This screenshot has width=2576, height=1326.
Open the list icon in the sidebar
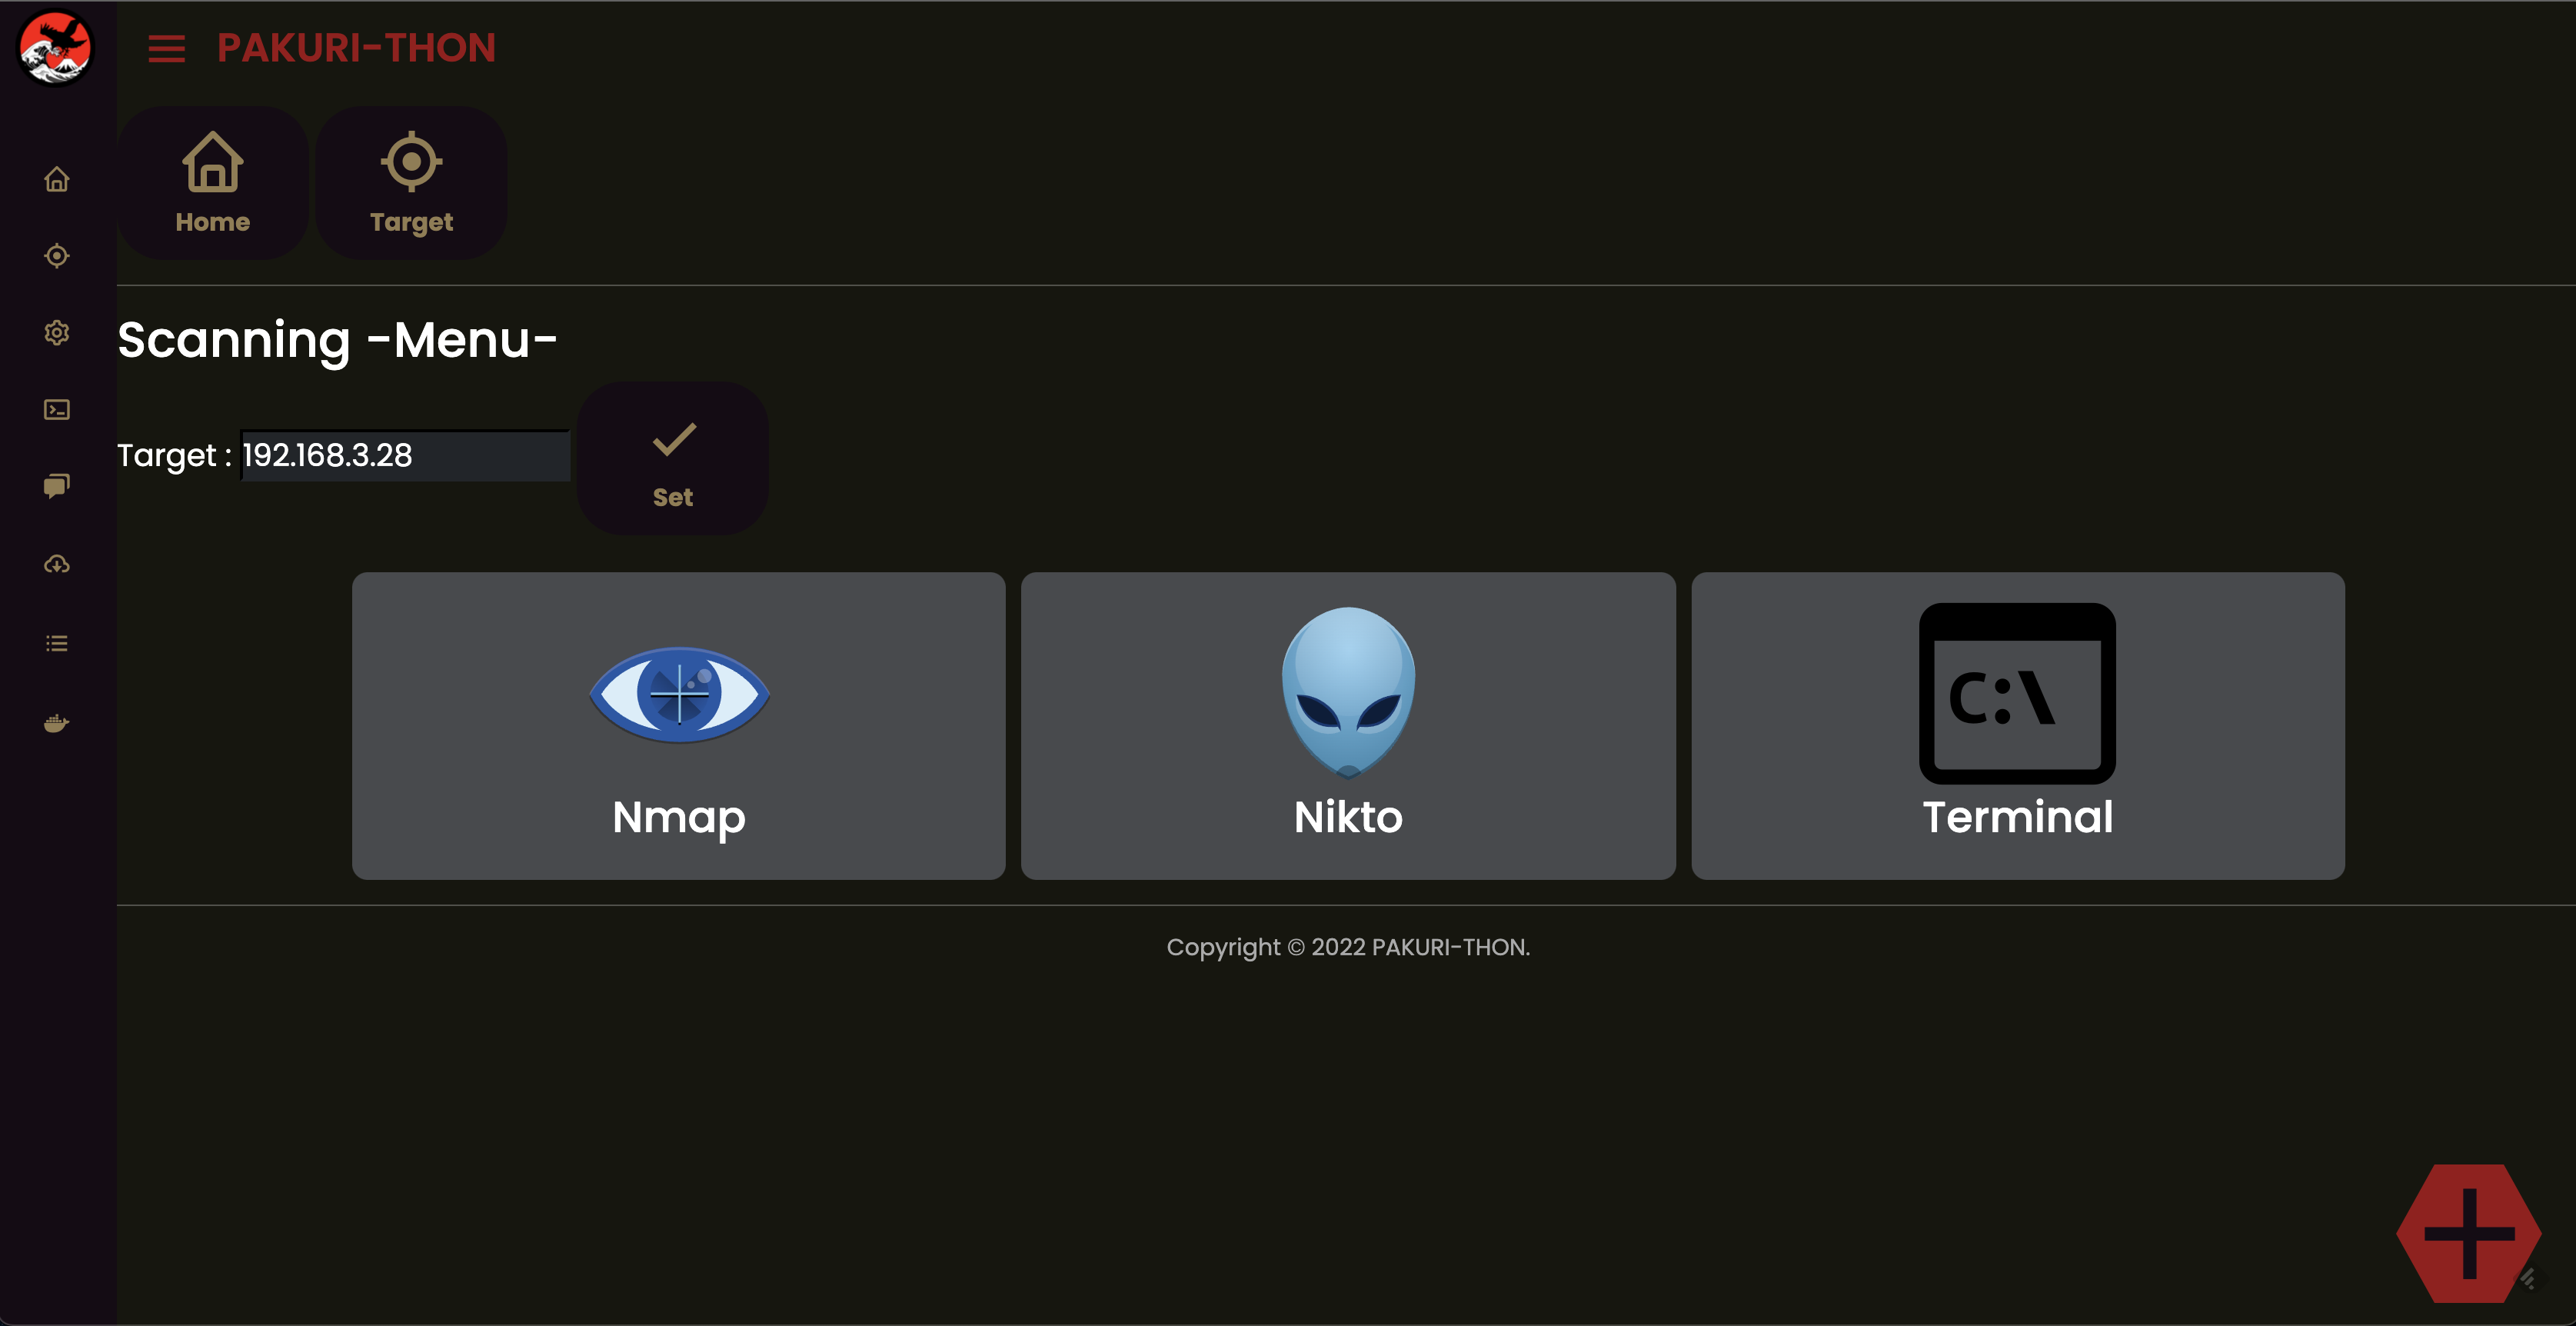pos(57,643)
